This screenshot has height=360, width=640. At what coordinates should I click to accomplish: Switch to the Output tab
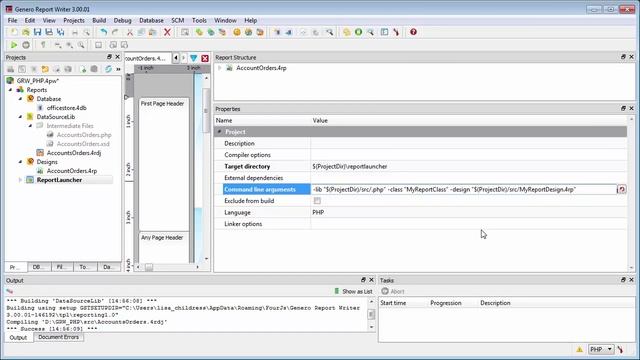pos(18,338)
